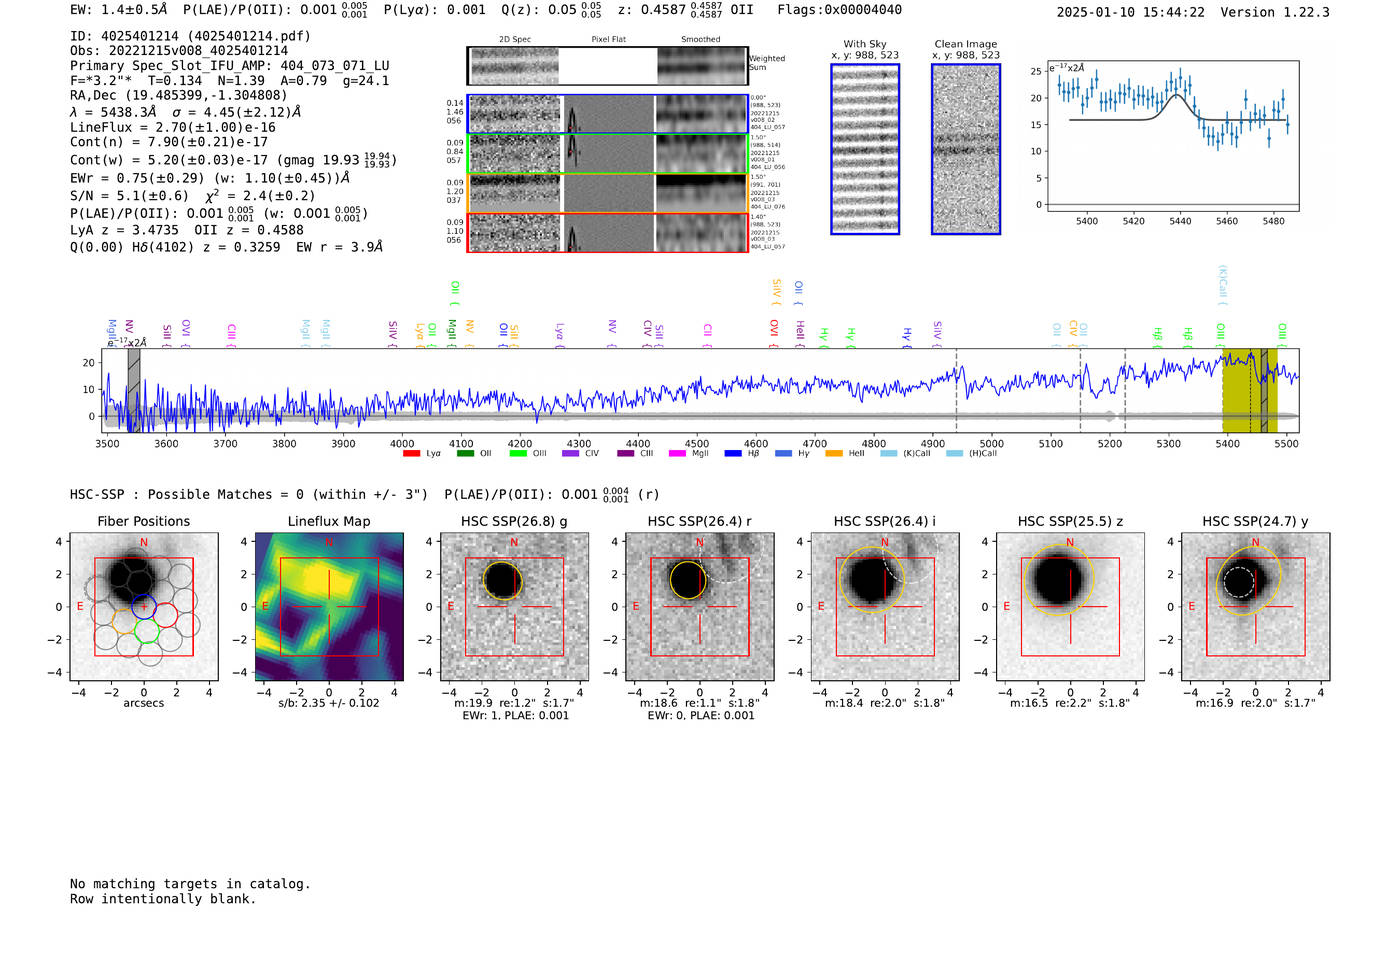Open the Gaussian emission line fit plot
This screenshot has height=953, width=1400.
pyautogui.click(x=1172, y=137)
